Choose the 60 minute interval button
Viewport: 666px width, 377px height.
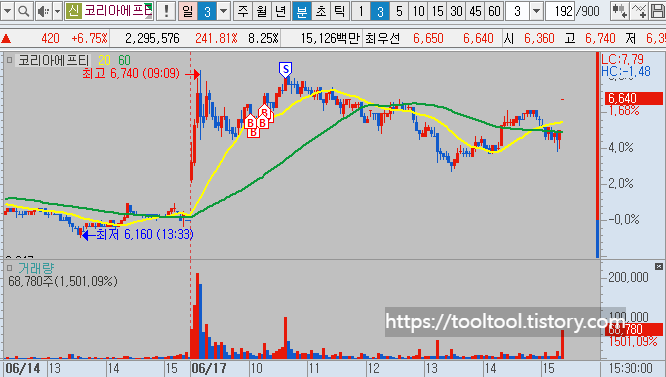click(494, 11)
